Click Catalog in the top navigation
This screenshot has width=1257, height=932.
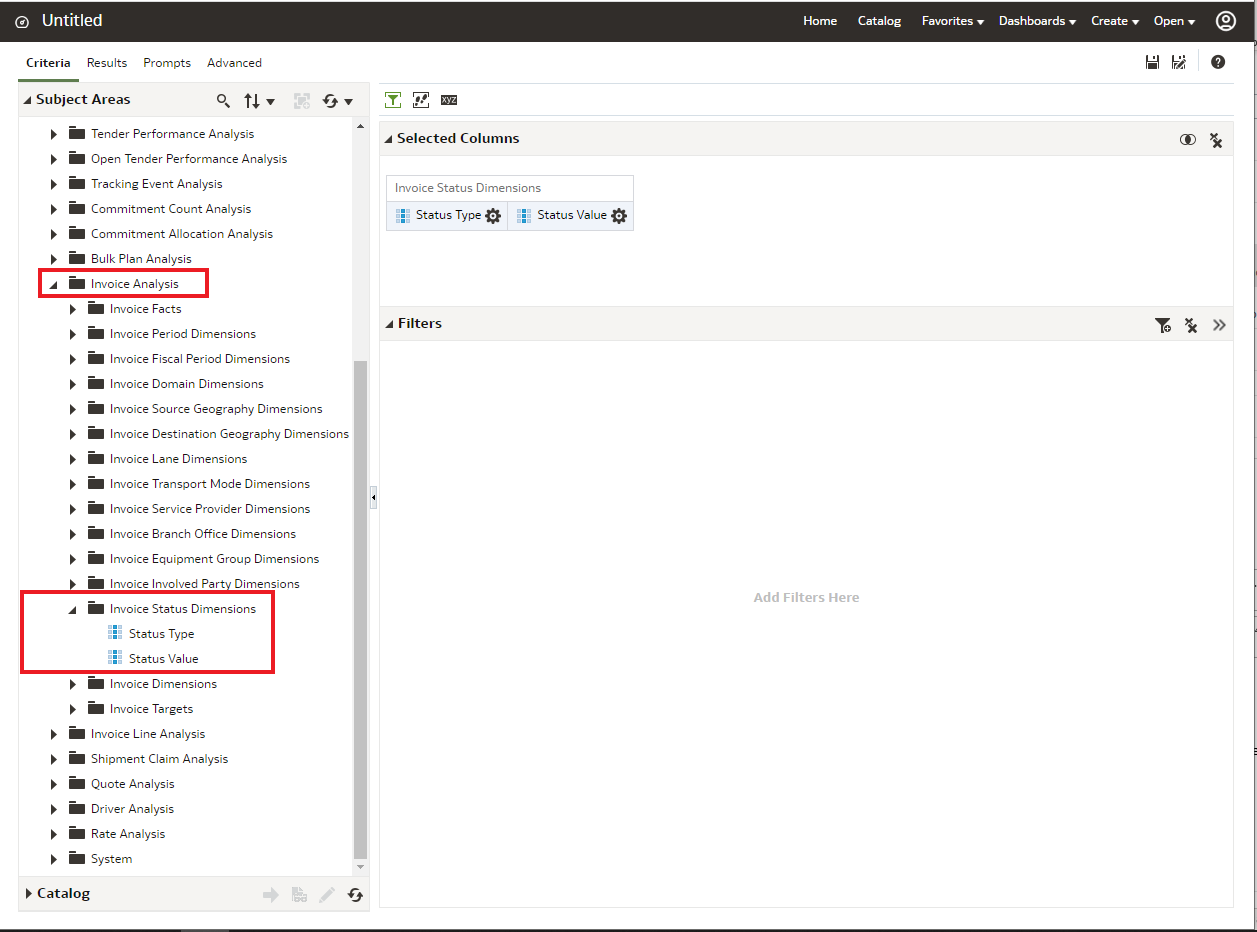879,21
